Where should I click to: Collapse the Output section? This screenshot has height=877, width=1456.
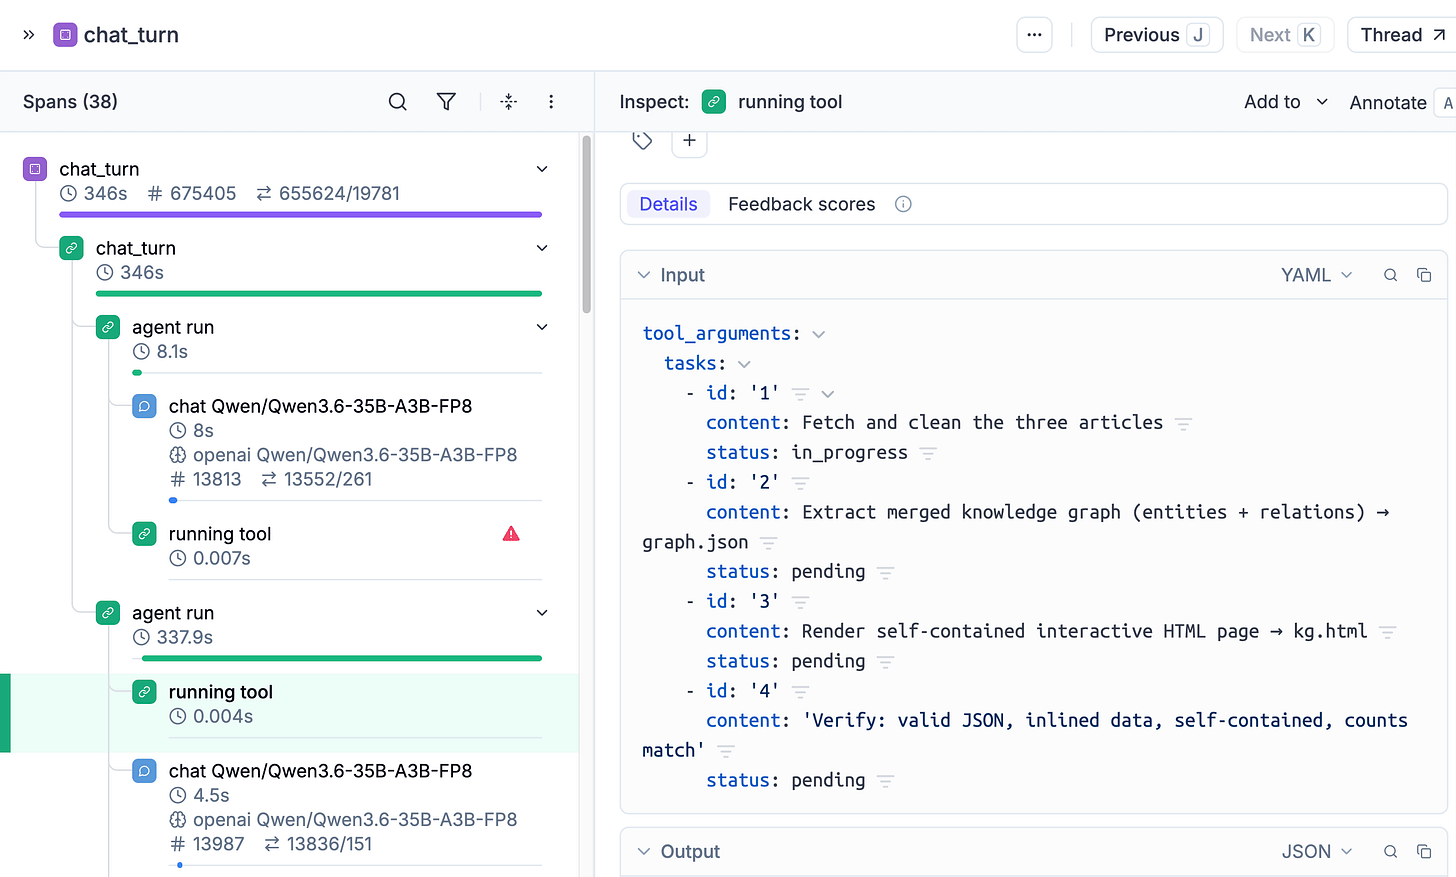(x=644, y=852)
